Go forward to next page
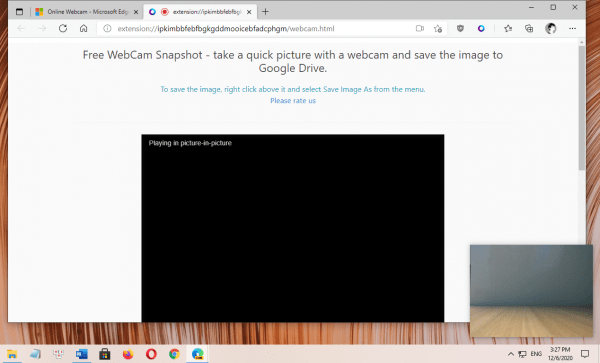This screenshot has height=363, width=600. point(42,28)
